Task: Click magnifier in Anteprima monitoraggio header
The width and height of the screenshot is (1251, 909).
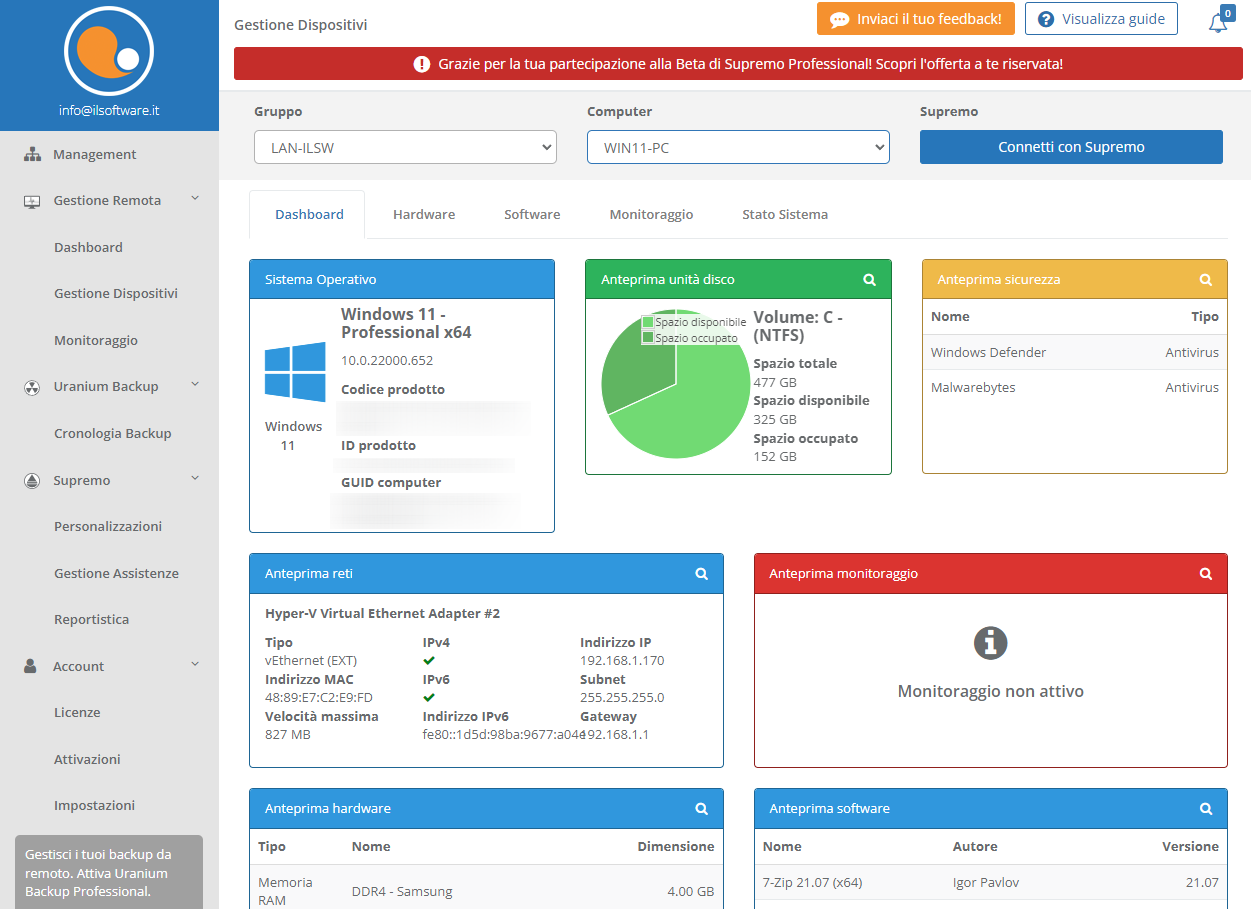Action: 1206,574
